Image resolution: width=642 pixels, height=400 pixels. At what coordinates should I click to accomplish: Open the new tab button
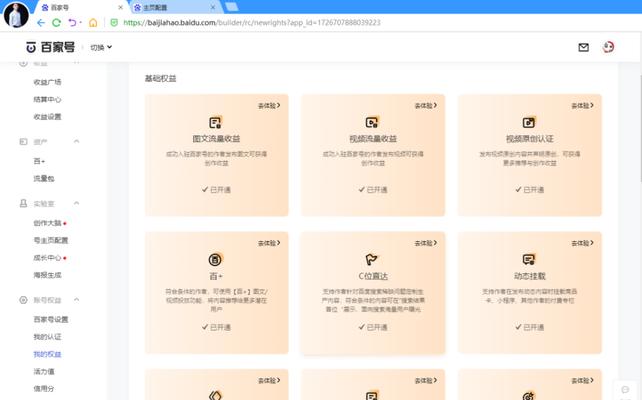[x=232, y=7]
